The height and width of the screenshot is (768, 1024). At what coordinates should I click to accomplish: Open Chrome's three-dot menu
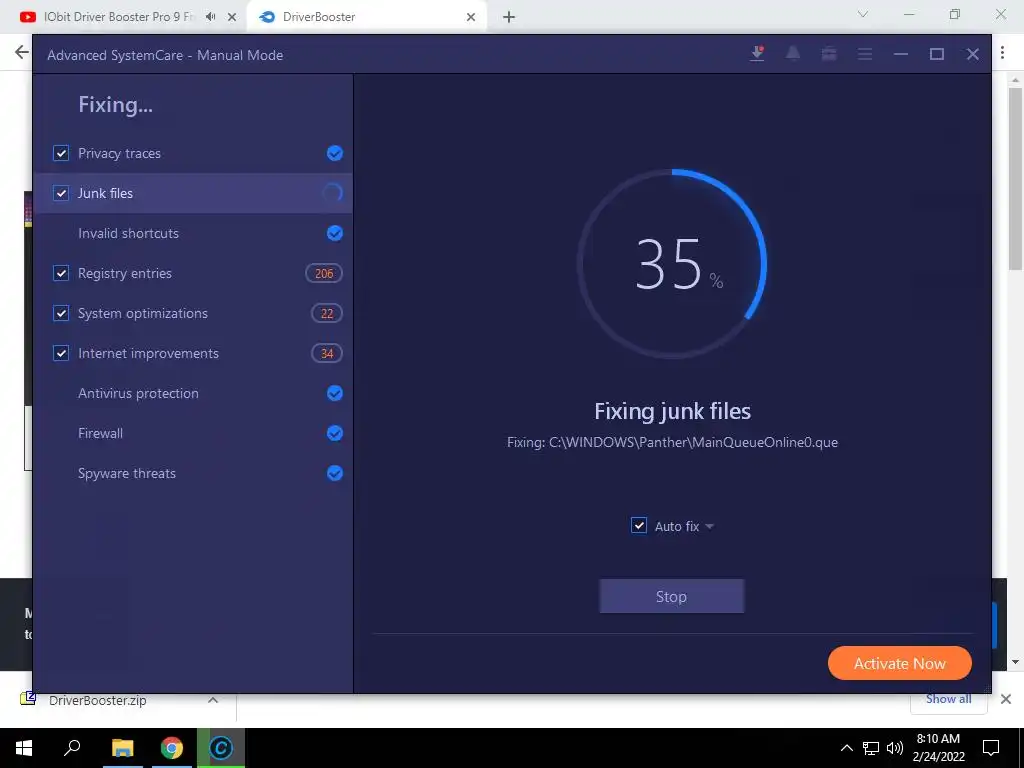pyautogui.click(x=1002, y=53)
